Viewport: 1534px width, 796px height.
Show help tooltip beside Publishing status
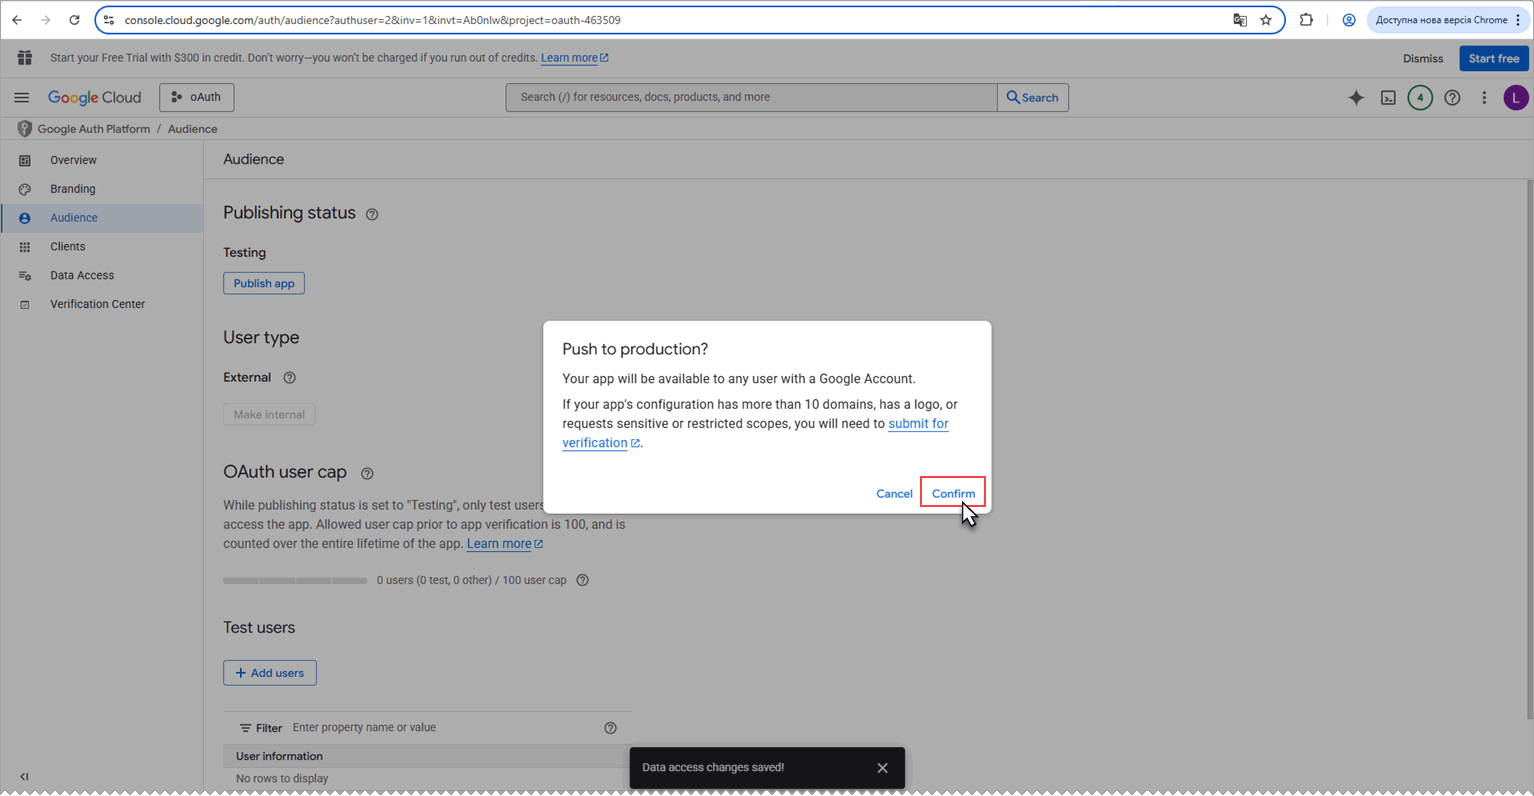(372, 214)
